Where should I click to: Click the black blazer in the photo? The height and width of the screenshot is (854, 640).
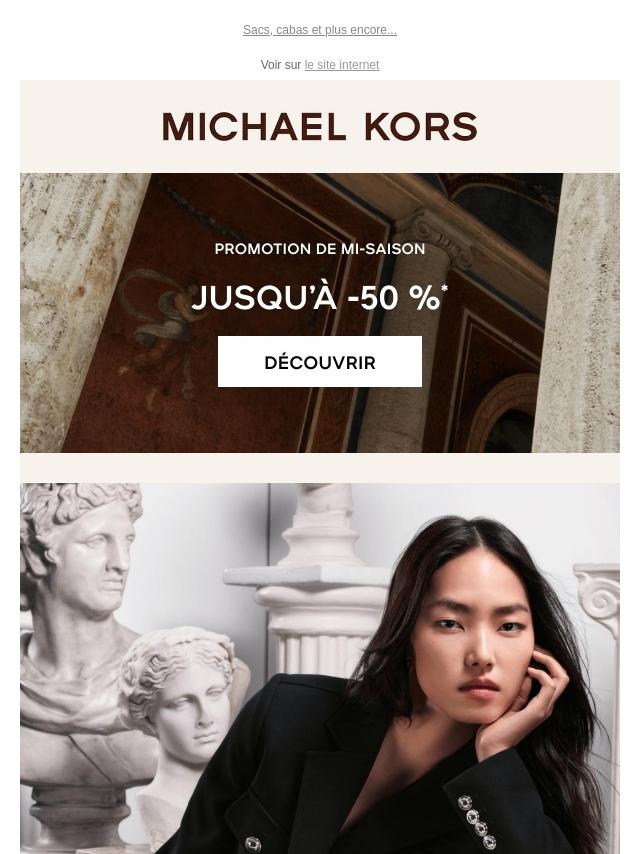click(349, 773)
